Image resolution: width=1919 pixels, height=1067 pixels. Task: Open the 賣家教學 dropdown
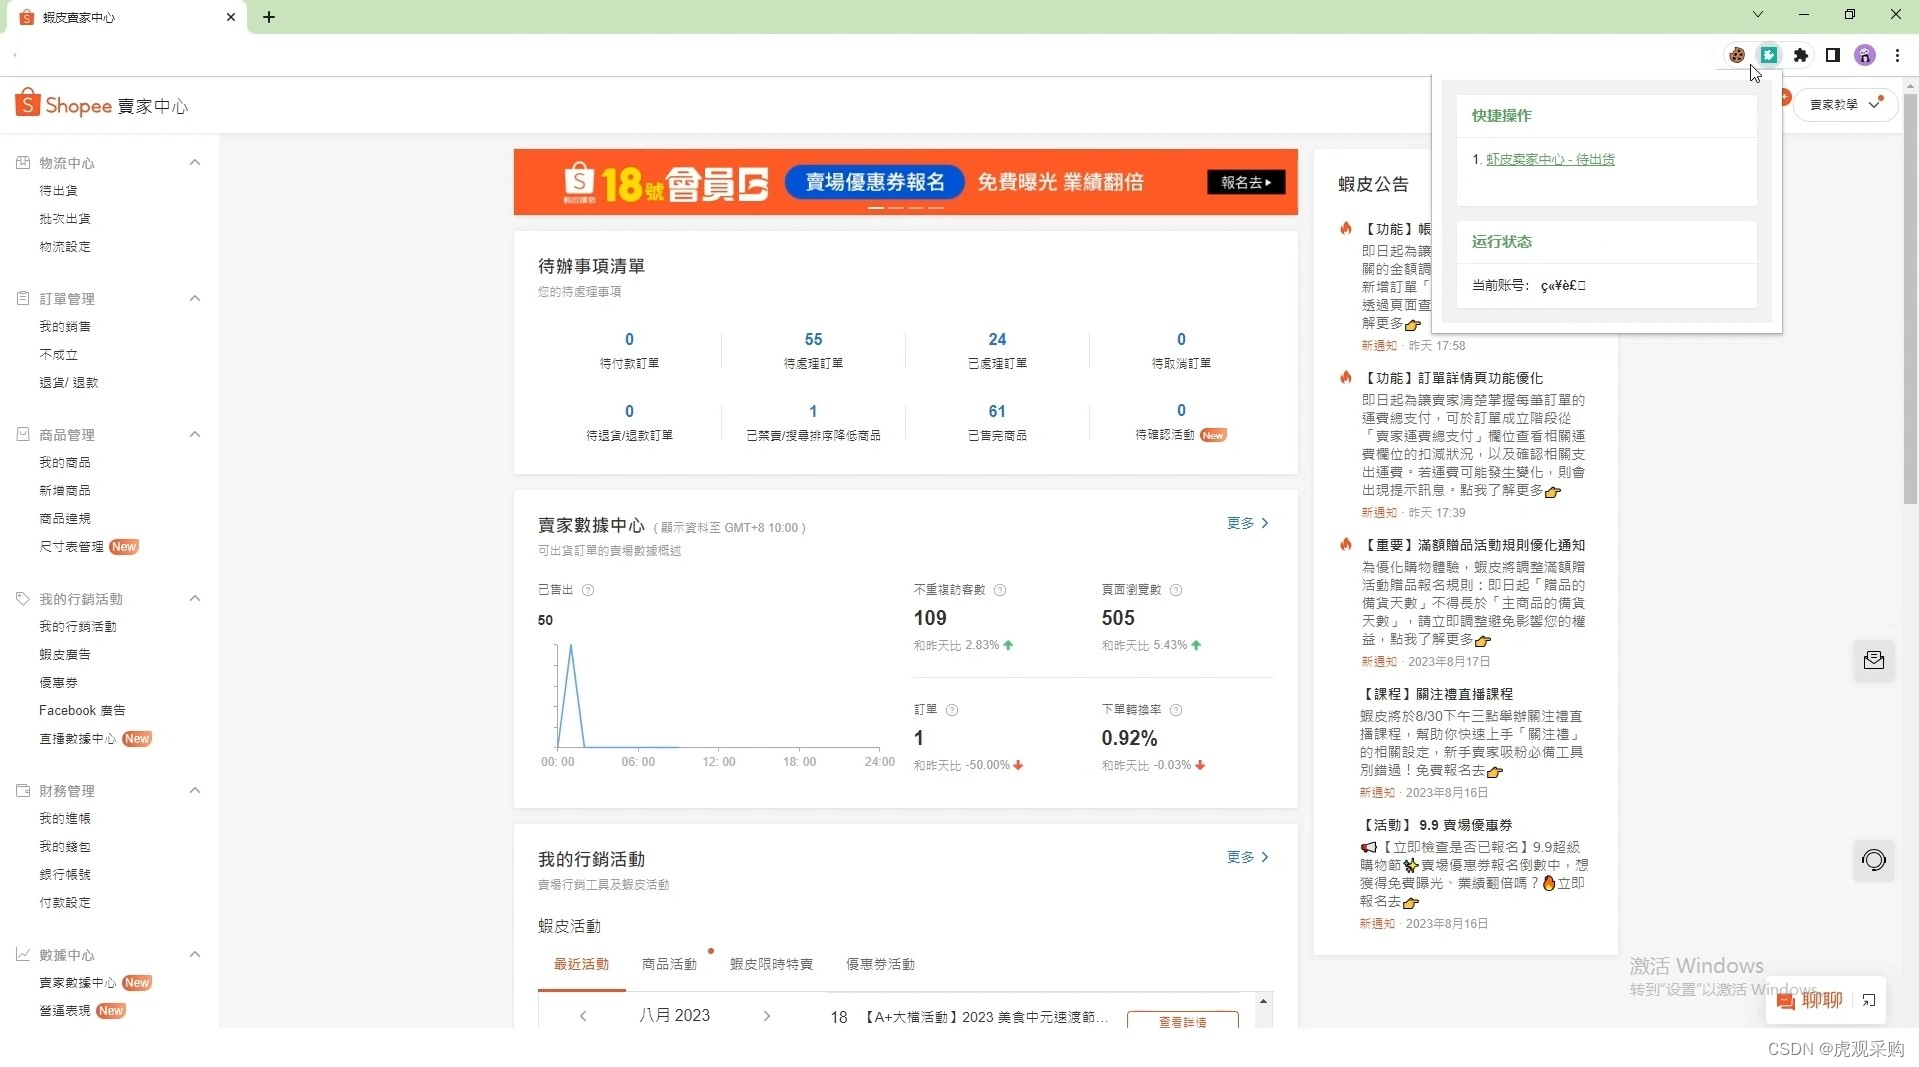(1846, 104)
